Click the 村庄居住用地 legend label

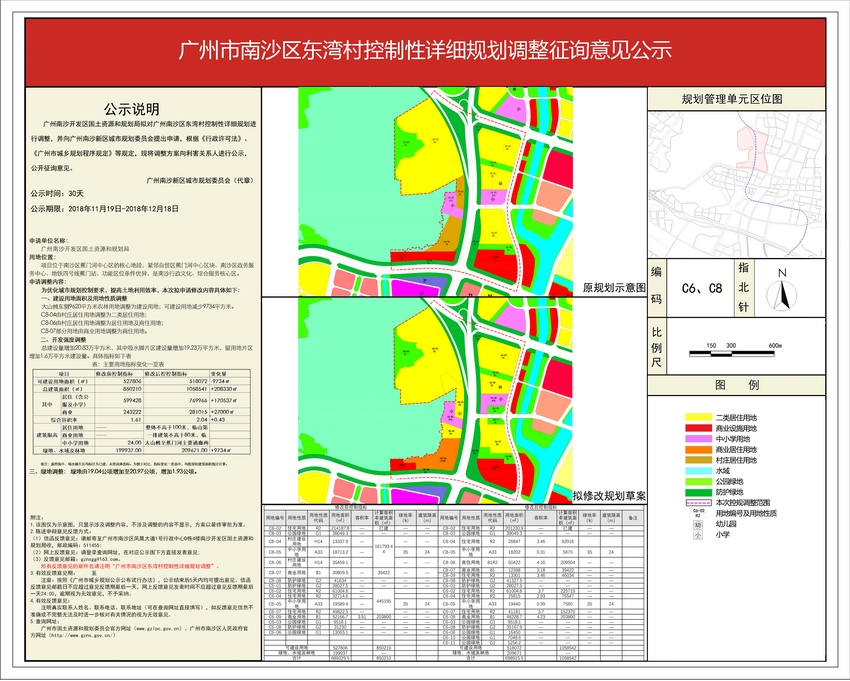pos(736,460)
